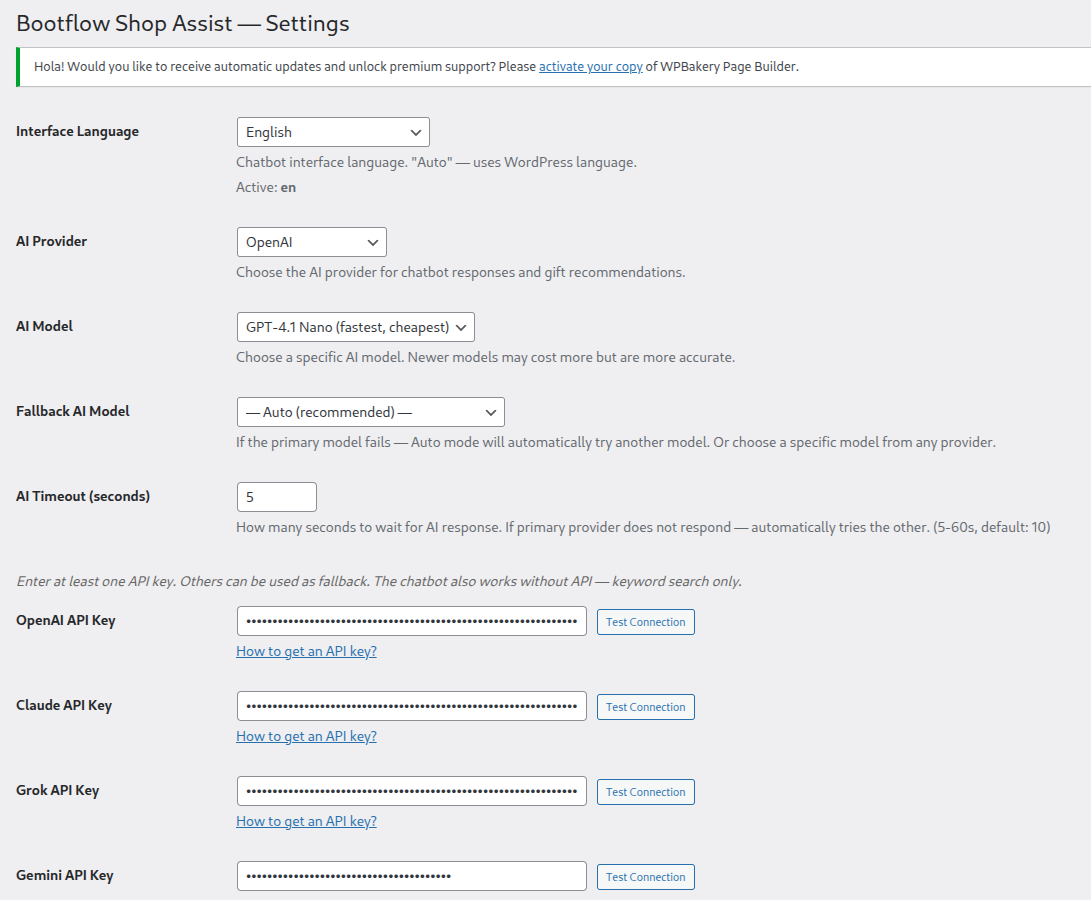Open the Interface Language dropdown
This screenshot has width=1091, height=900.
(333, 132)
